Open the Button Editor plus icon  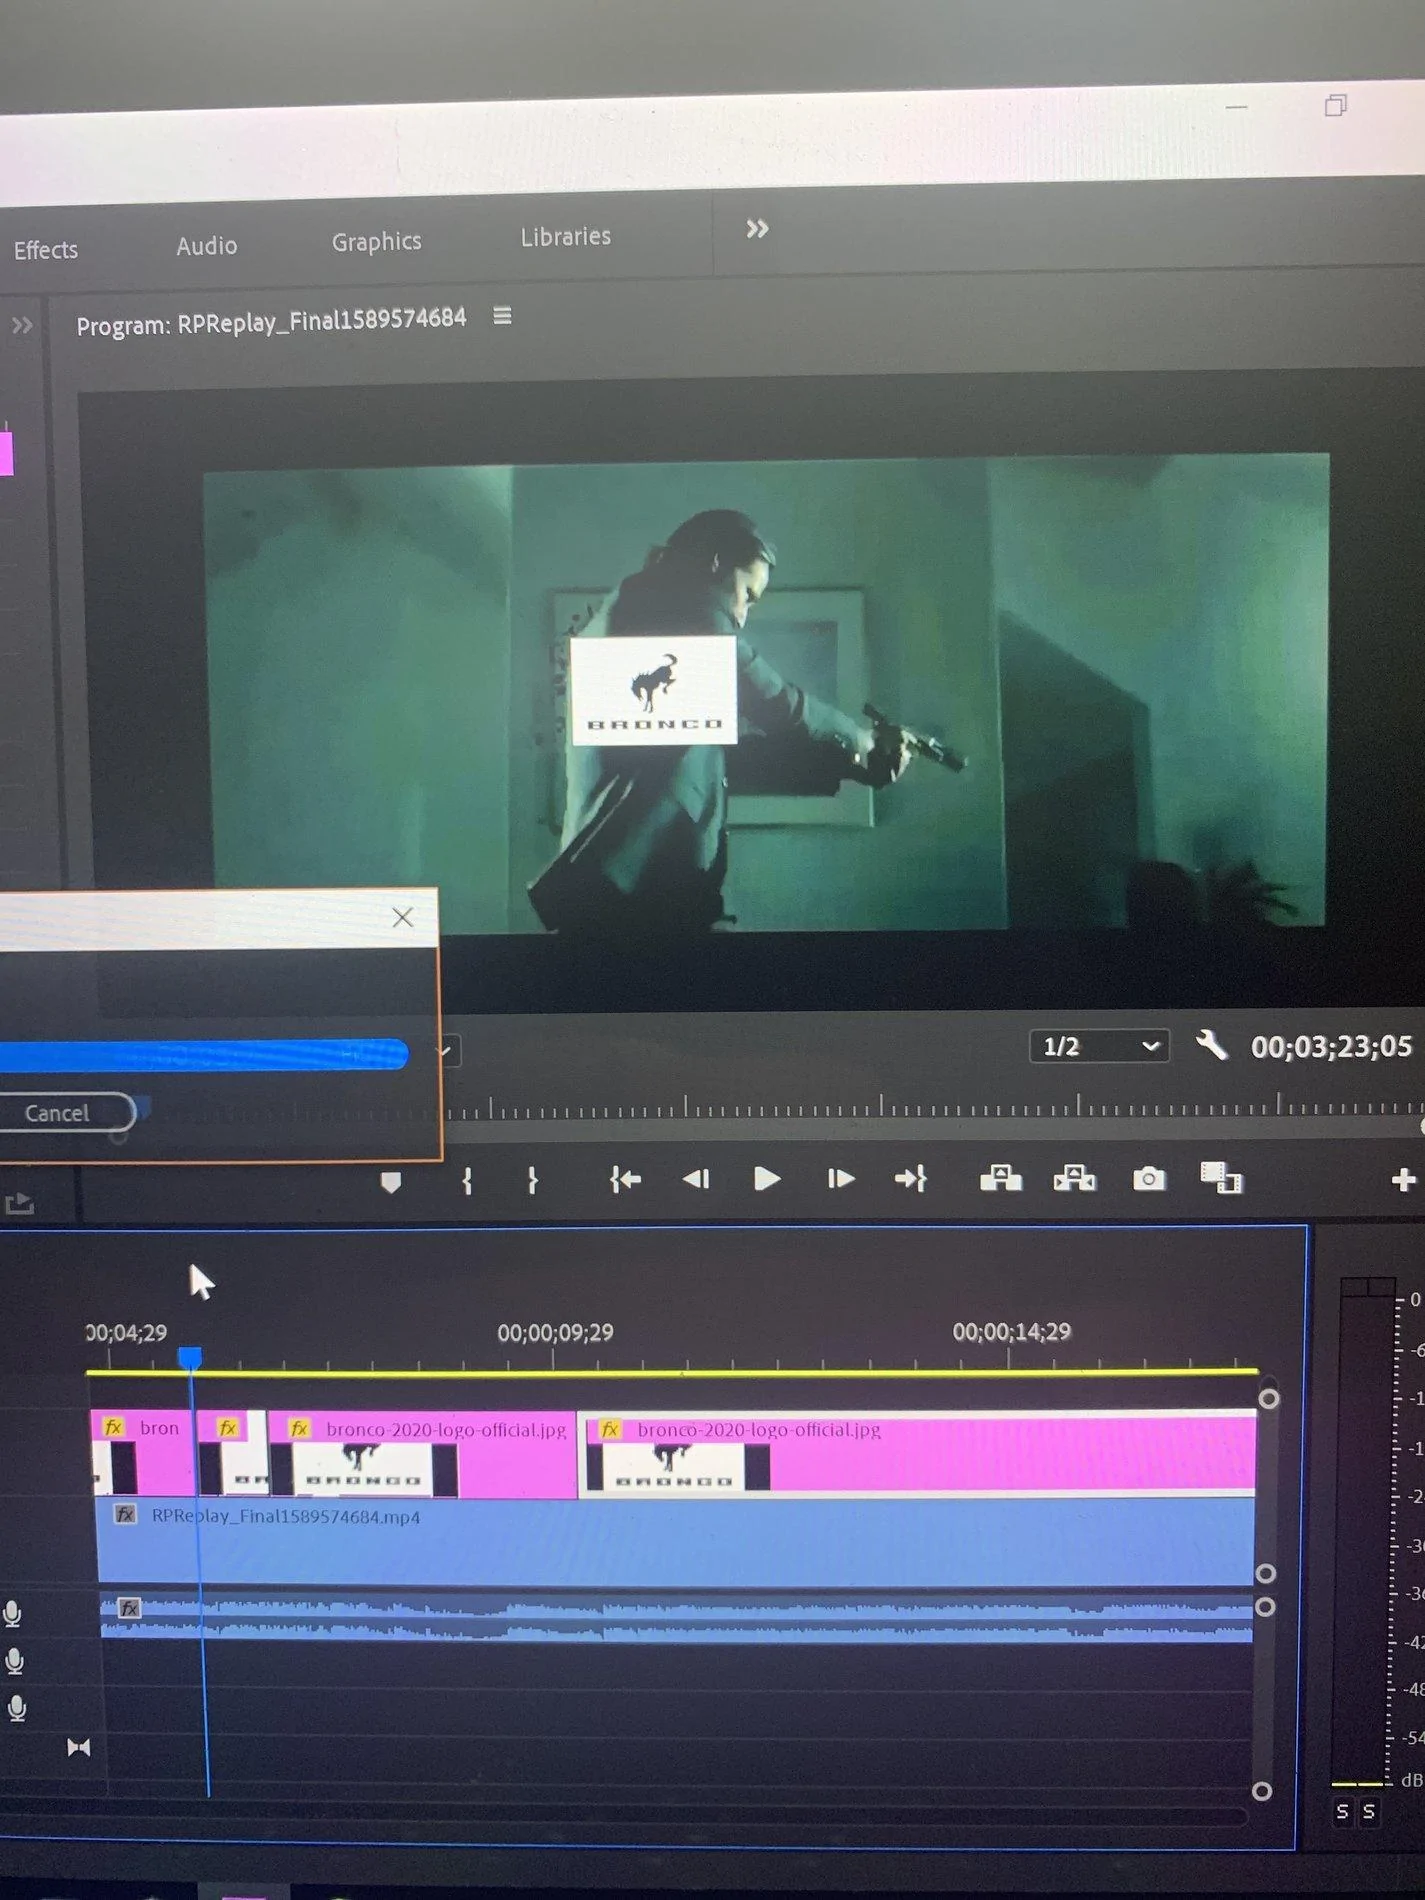click(x=1403, y=1181)
